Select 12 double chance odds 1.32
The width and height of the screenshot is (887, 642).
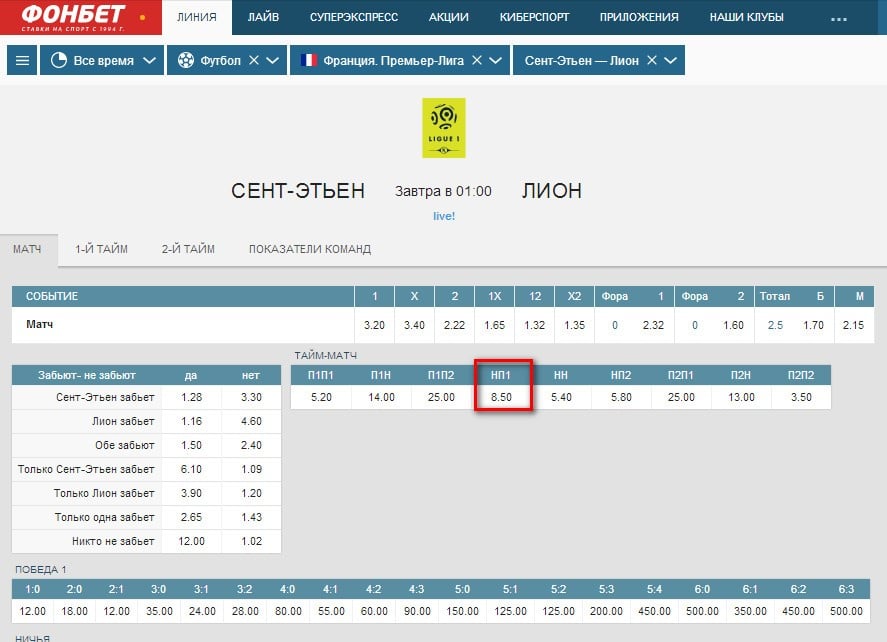coord(535,325)
